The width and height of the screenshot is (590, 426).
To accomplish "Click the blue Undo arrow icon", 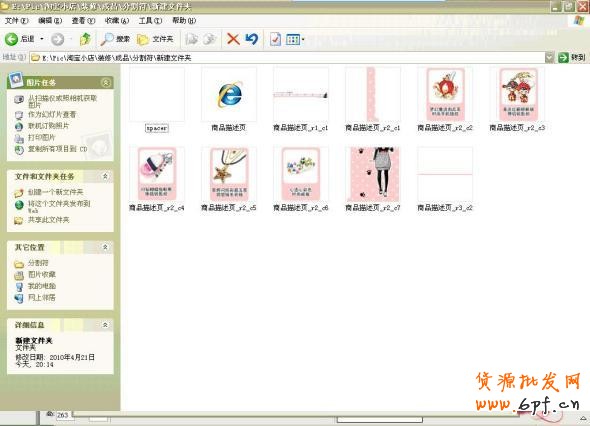I will 252,39.
